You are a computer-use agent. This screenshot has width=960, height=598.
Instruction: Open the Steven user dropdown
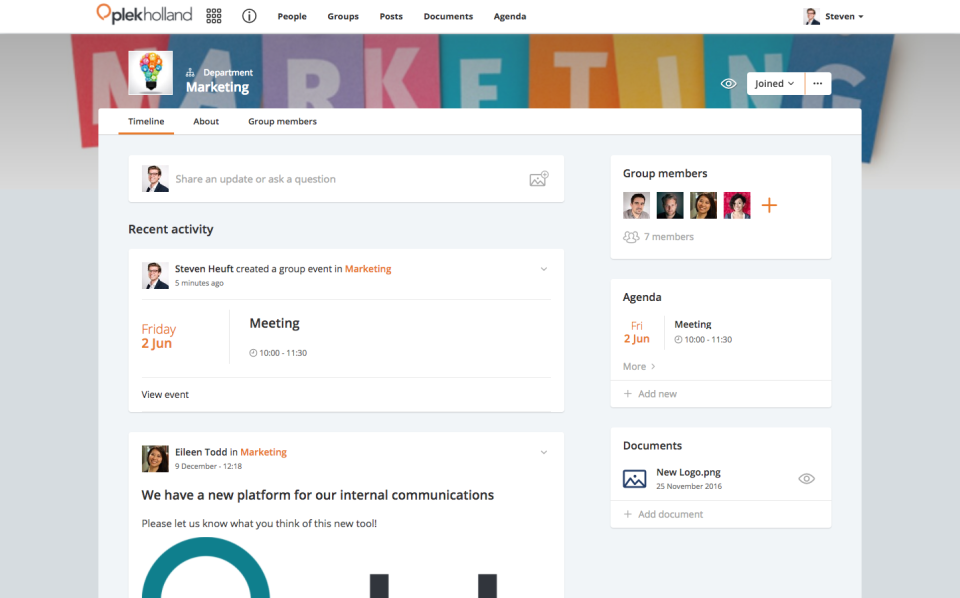click(x=844, y=17)
